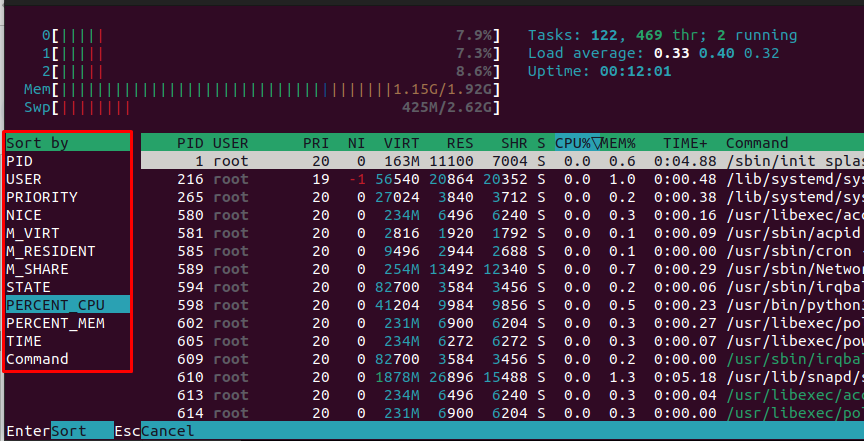
Task: Choose STATE in the sort list
Action: (x=28, y=287)
